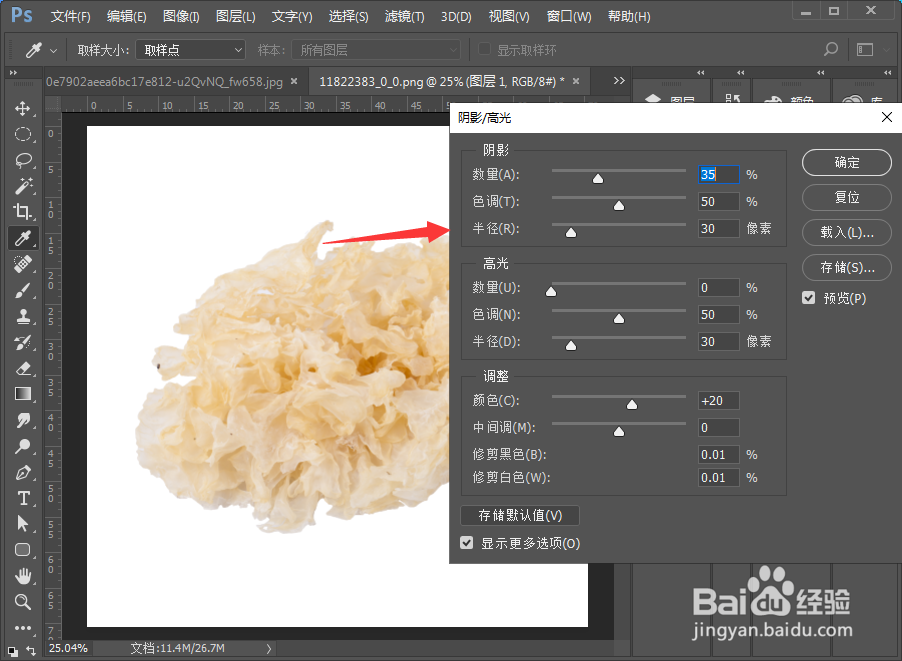This screenshot has width=902, height=661.
Task: Select the Eyedropper tool in toolbox
Action: pyautogui.click(x=23, y=238)
